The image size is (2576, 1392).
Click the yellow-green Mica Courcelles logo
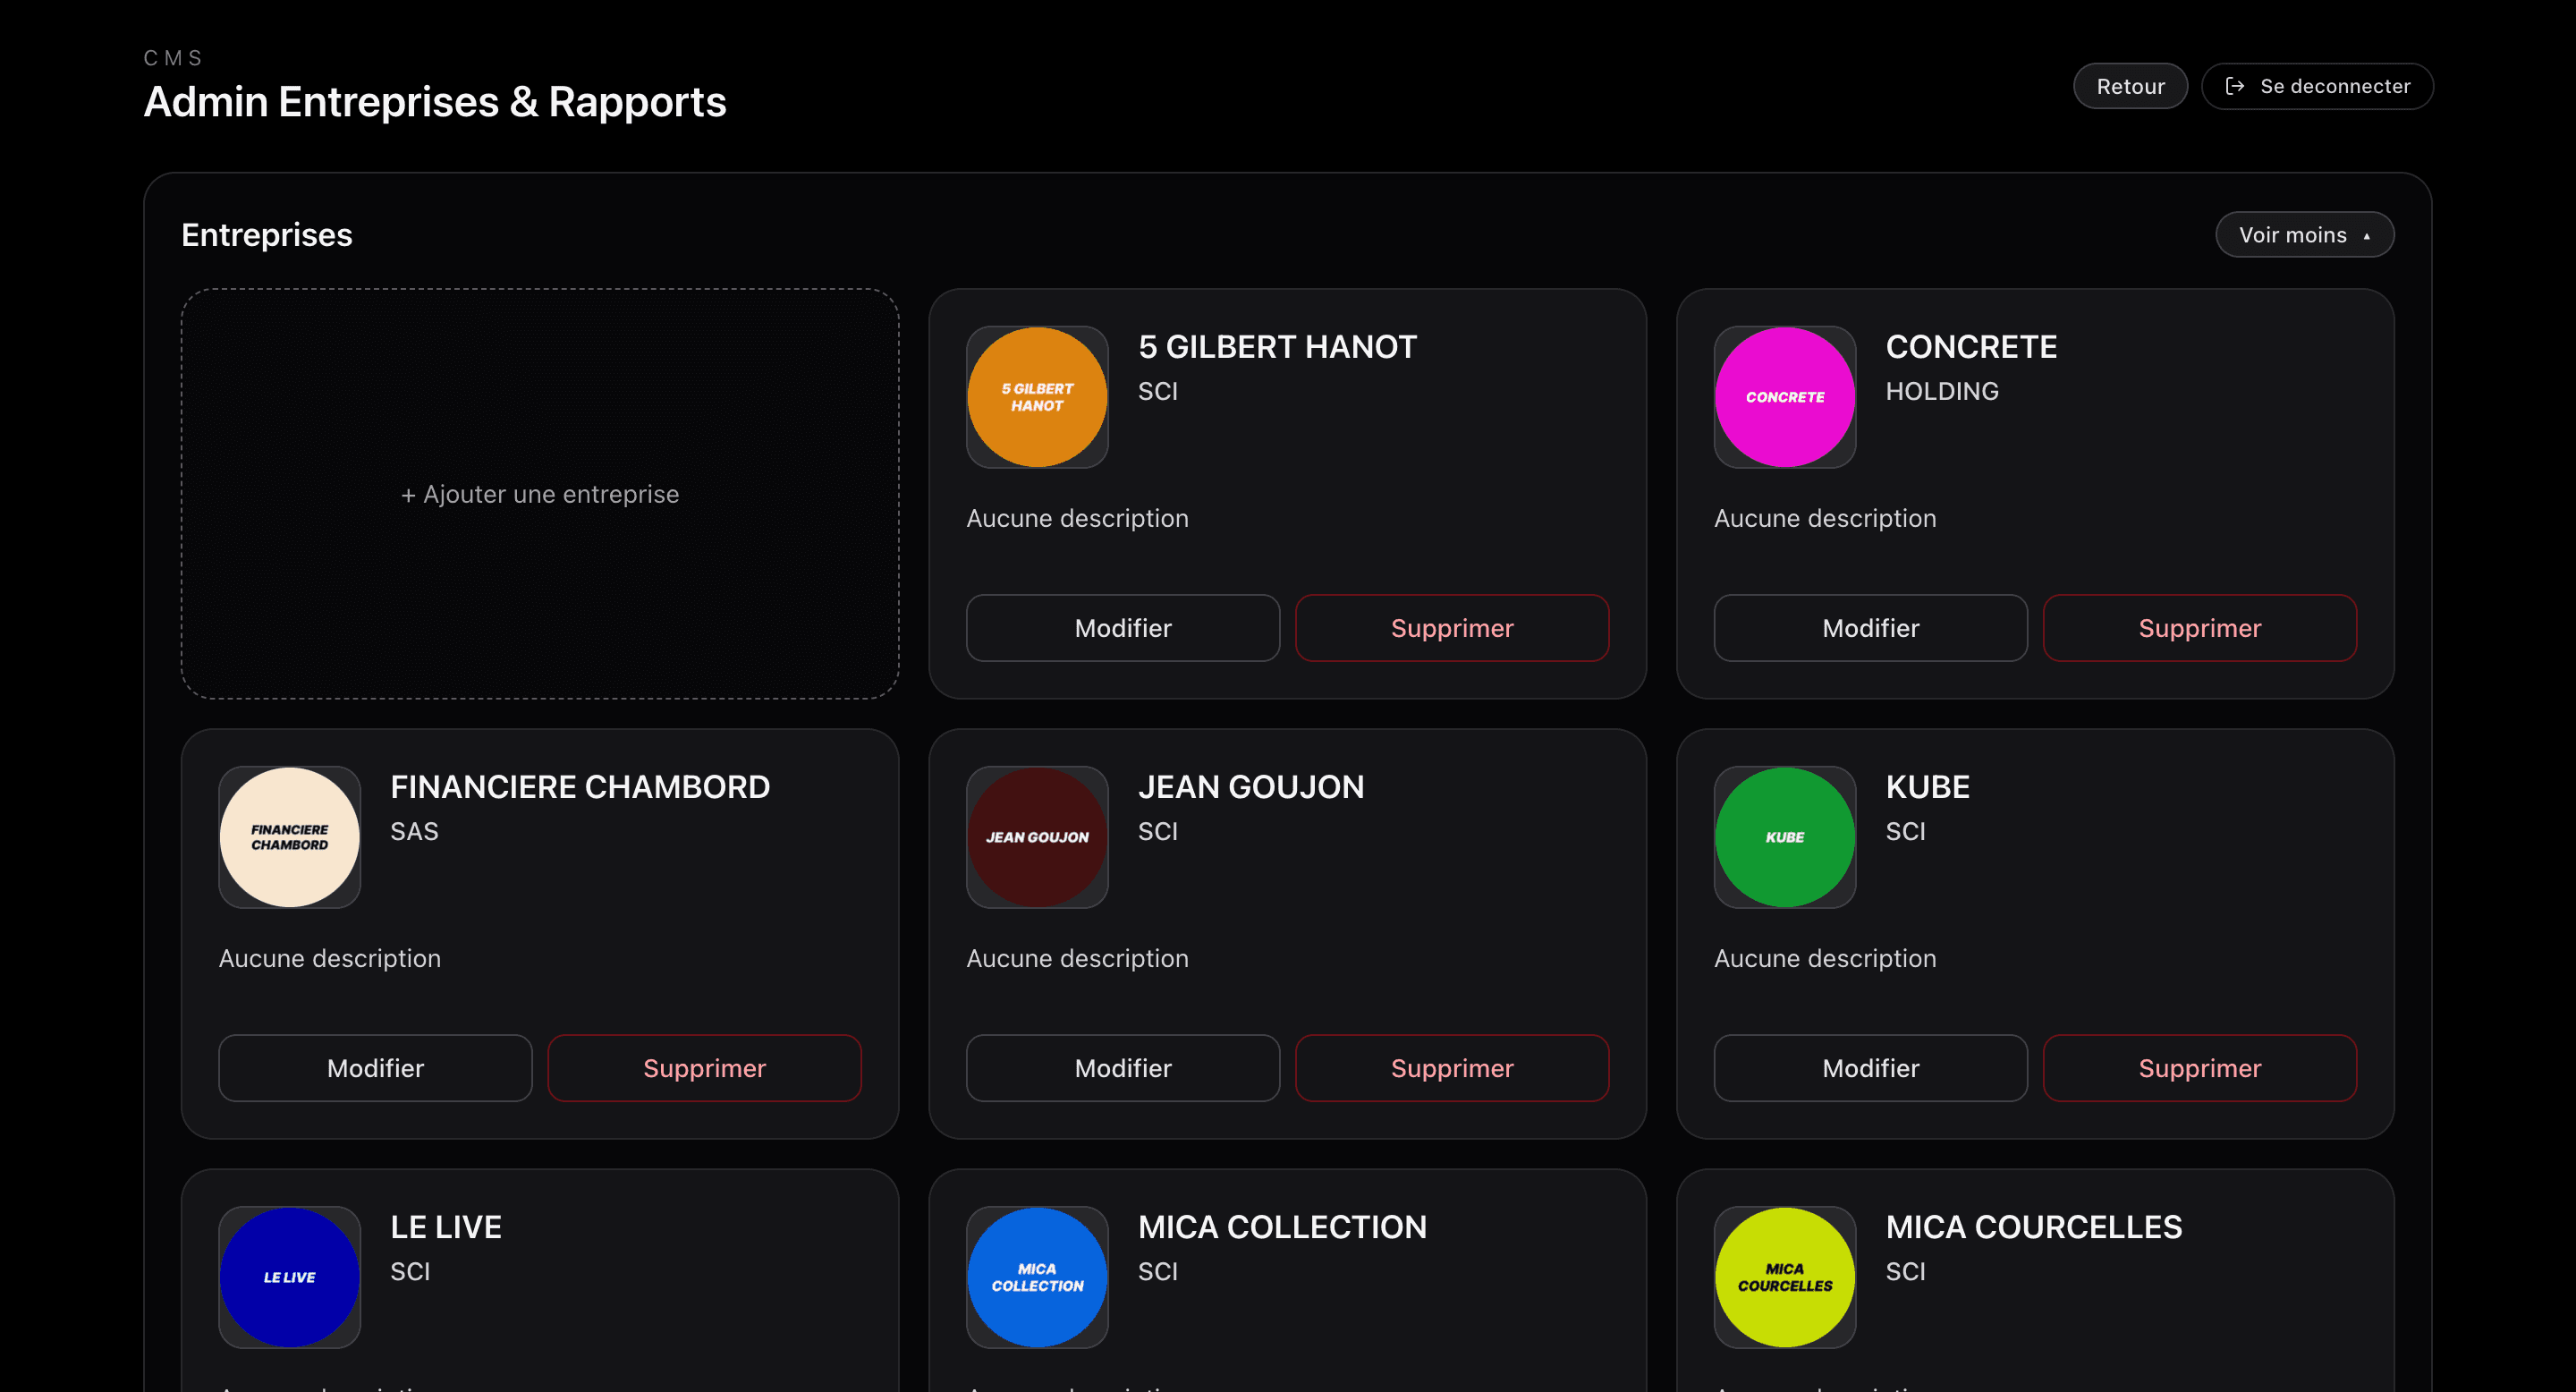pyautogui.click(x=1784, y=1277)
